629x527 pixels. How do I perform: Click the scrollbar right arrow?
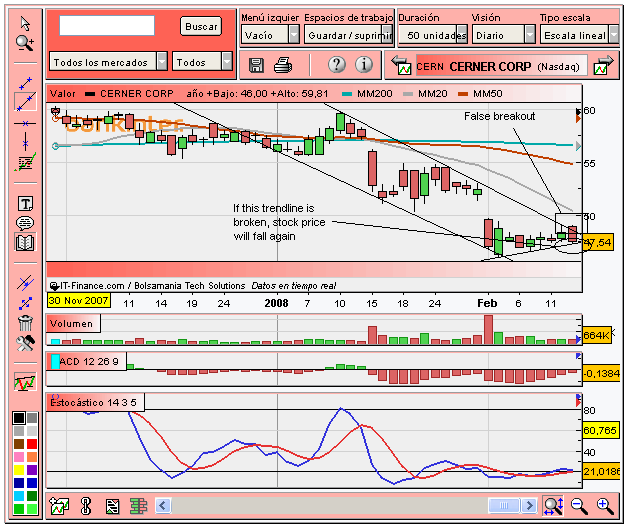coord(529,505)
